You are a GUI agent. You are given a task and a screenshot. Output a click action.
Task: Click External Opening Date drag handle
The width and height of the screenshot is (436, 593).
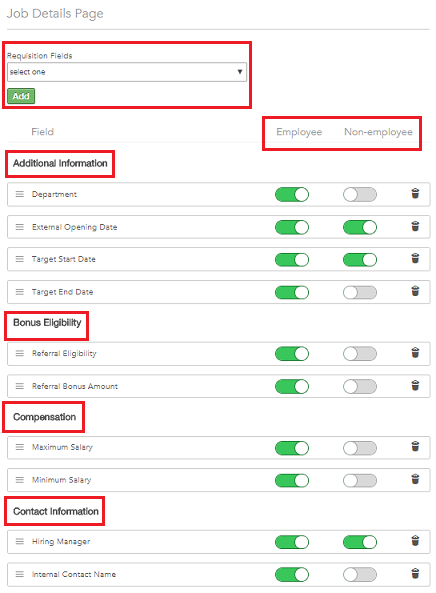click(x=19, y=227)
